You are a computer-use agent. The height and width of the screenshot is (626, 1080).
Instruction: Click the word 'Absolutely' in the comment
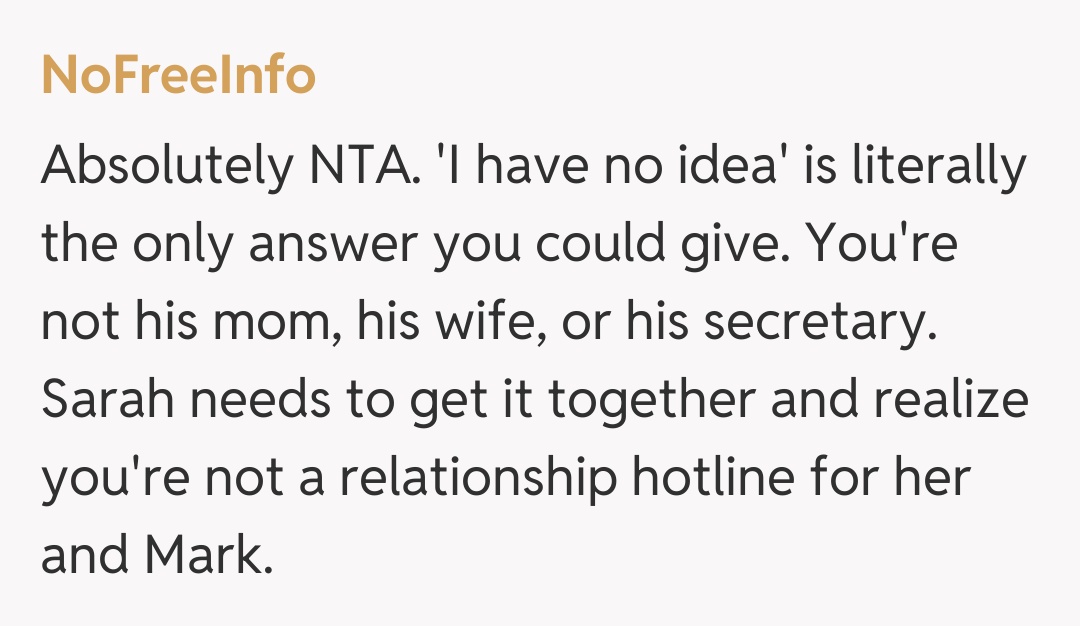pyautogui.click(x=162, y=169)
